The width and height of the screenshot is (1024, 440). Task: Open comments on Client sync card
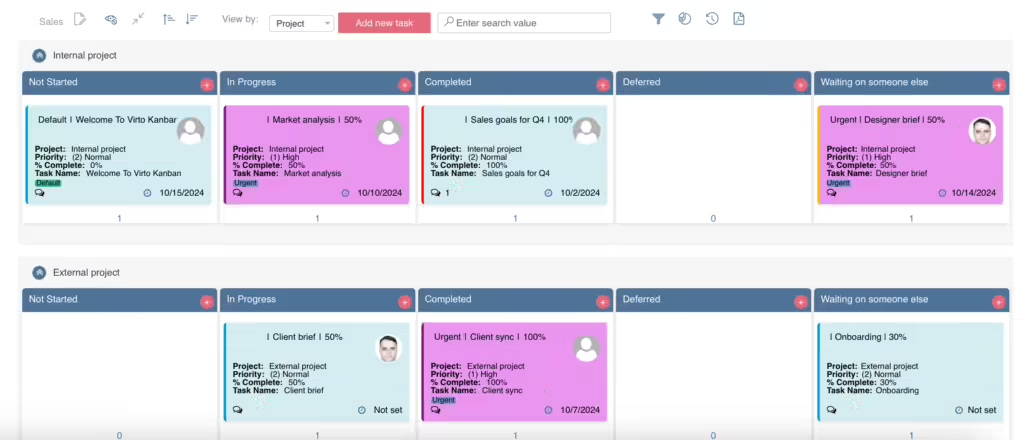[436, 410]
